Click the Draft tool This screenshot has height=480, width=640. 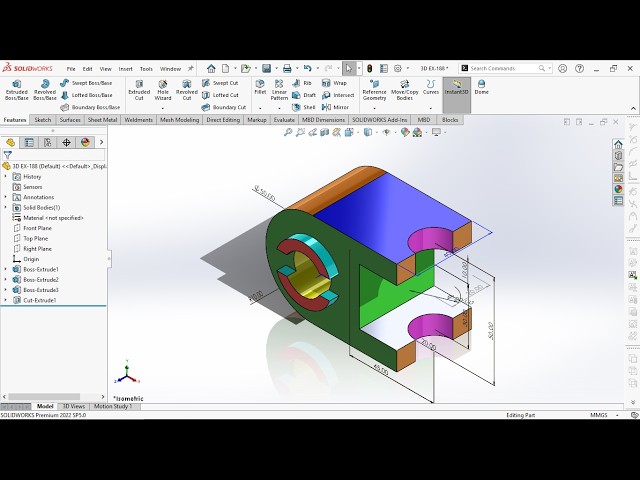(x=304, y=95)
